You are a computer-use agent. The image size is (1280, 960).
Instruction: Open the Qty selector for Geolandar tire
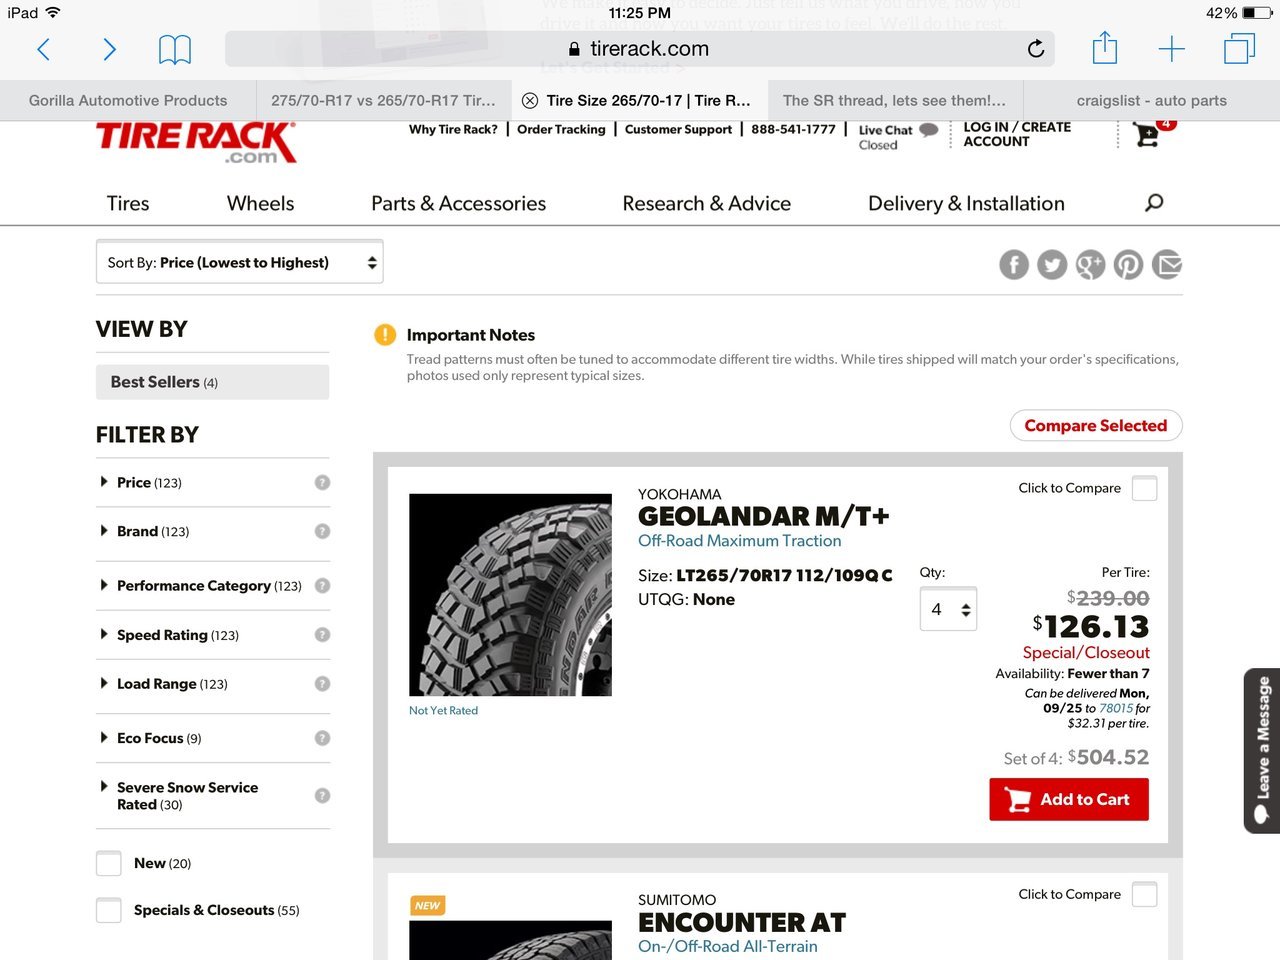(x=948, y=609)
